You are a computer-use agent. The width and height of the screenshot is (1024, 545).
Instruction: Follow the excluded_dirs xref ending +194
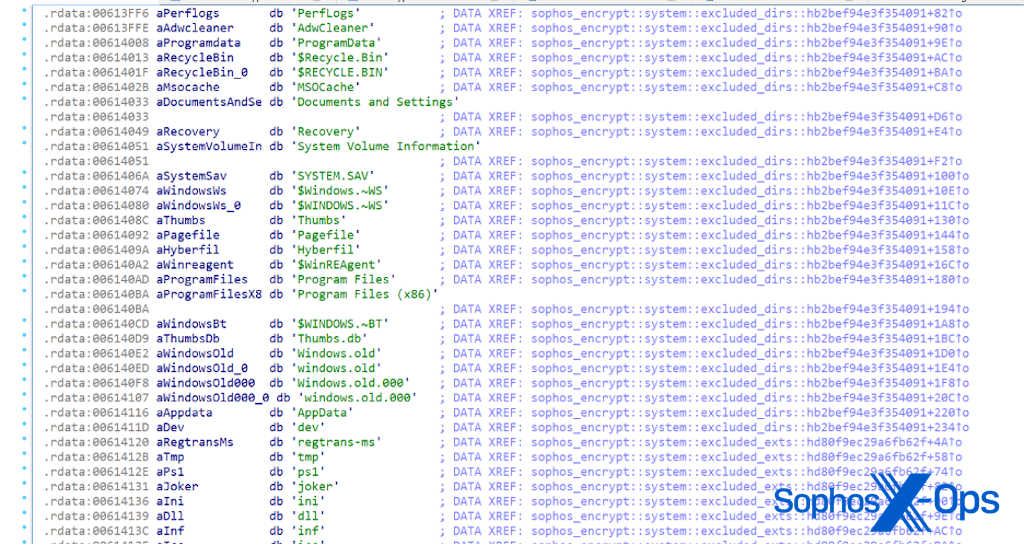click(750, 309)
